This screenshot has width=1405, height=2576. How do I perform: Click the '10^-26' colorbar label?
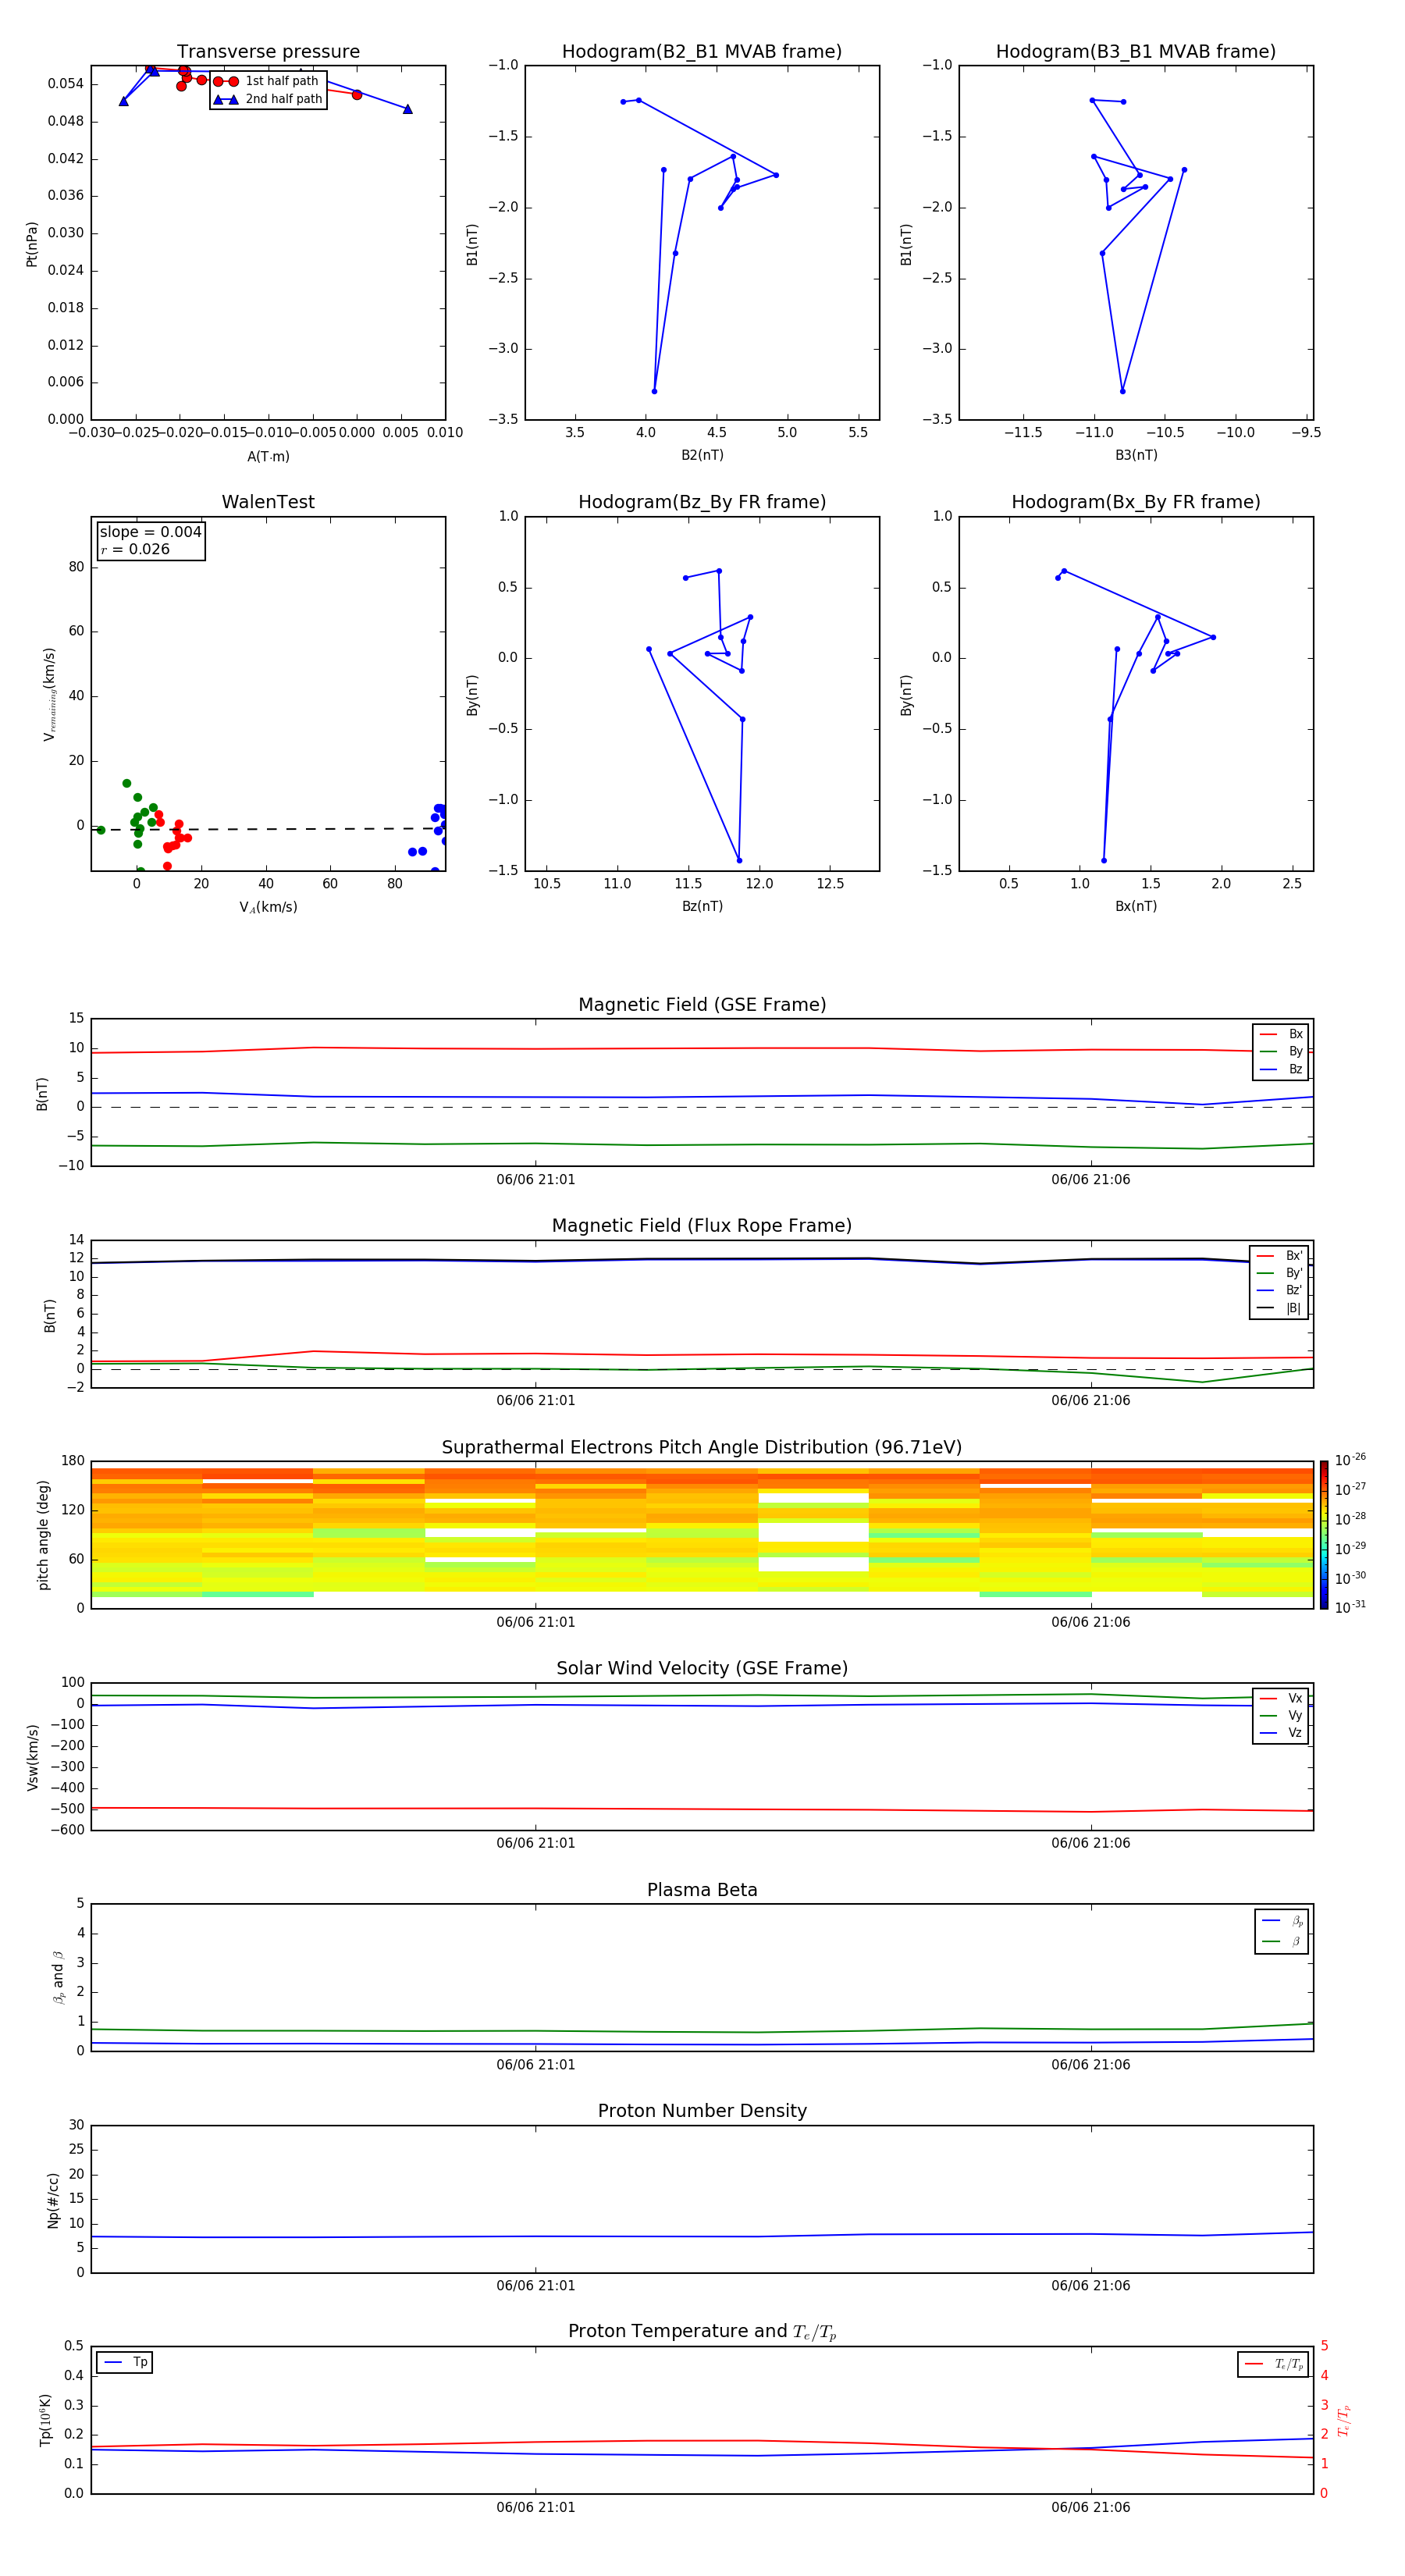pyautogui.click(x=1350, y=1460)
